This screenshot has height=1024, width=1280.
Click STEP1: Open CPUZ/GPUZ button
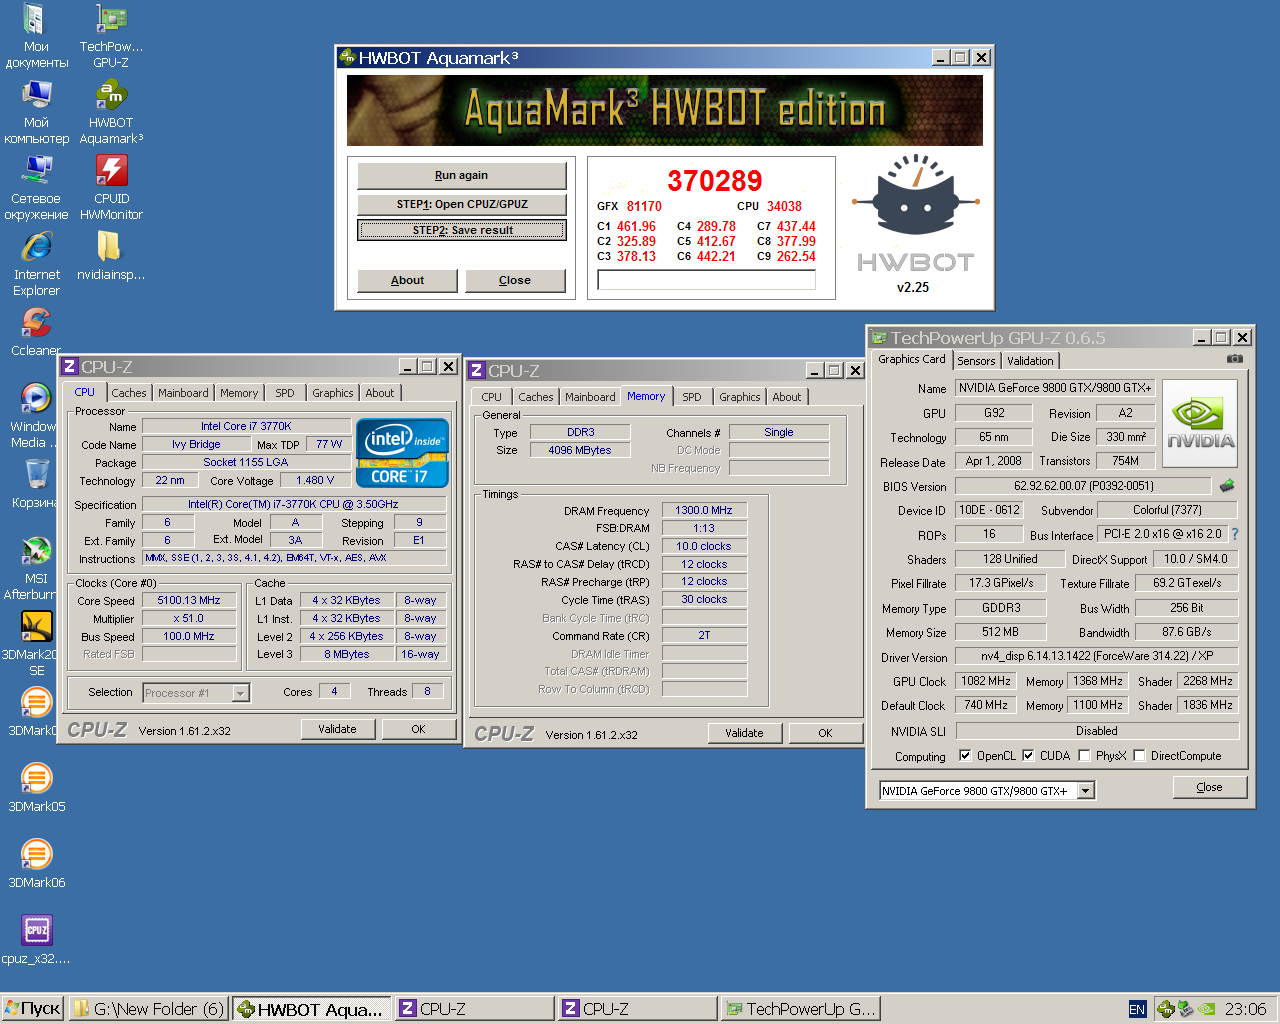462,204
